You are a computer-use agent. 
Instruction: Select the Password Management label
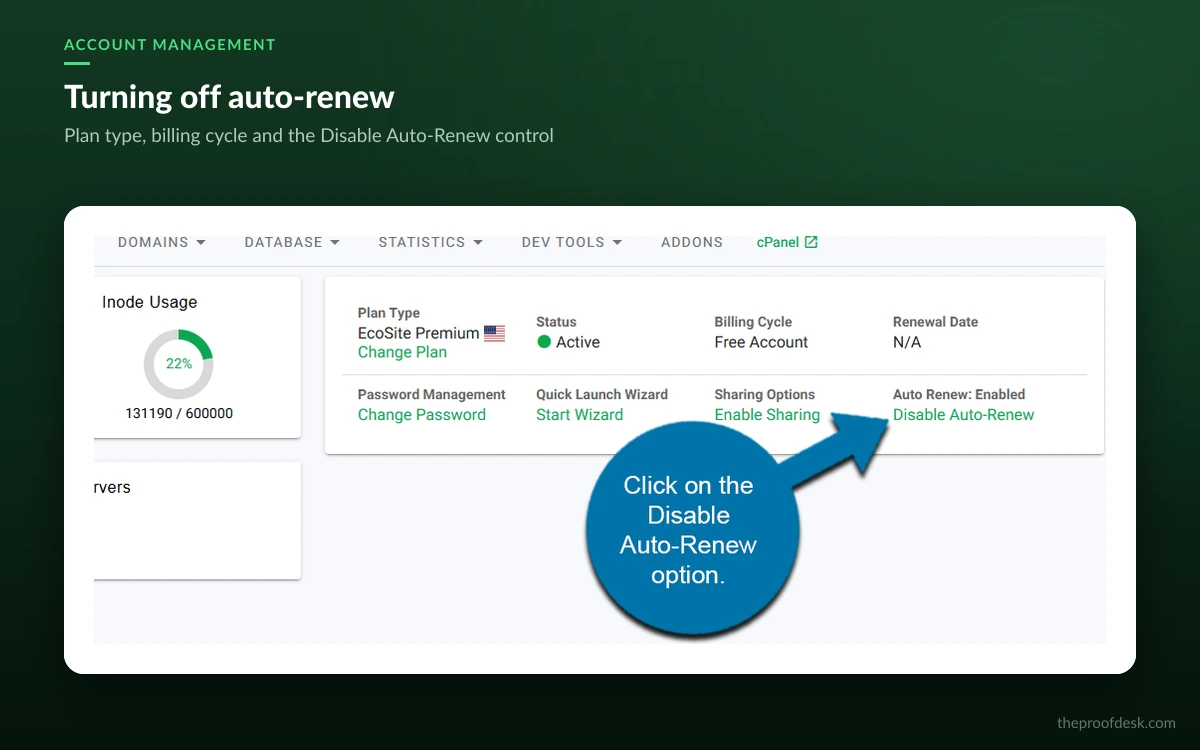point(432,394)
